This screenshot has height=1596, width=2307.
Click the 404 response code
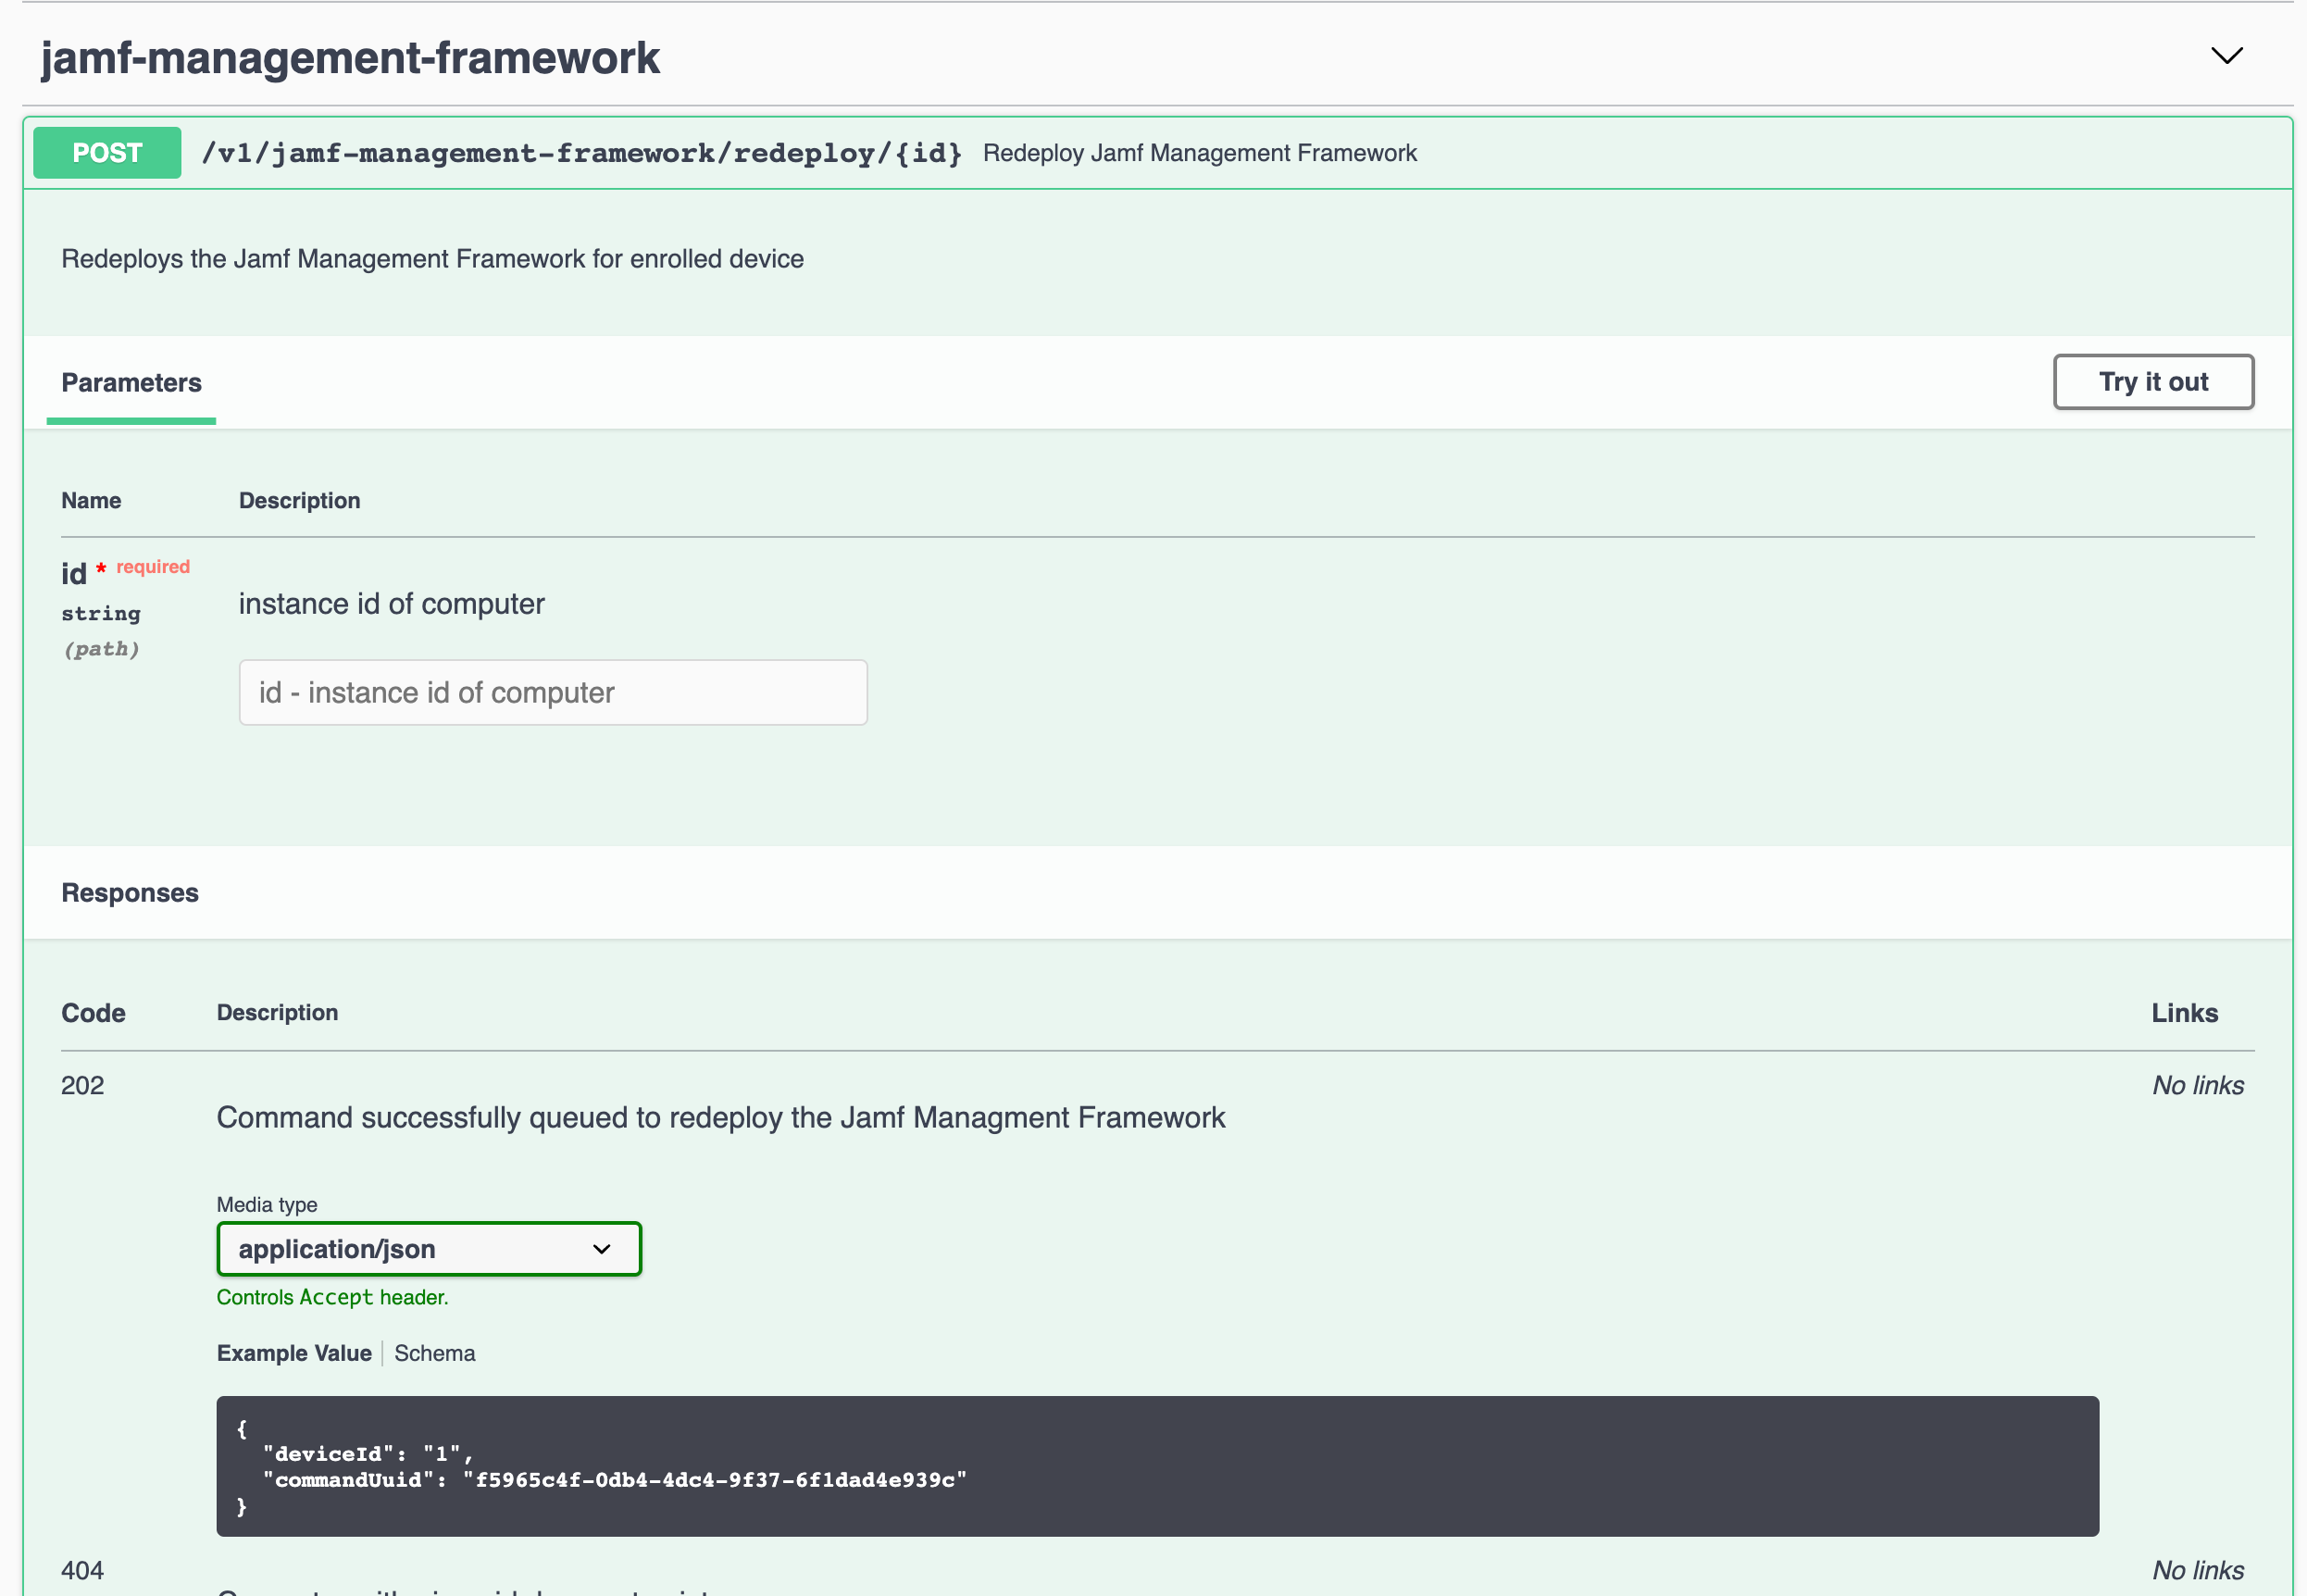coord(82,1571)
